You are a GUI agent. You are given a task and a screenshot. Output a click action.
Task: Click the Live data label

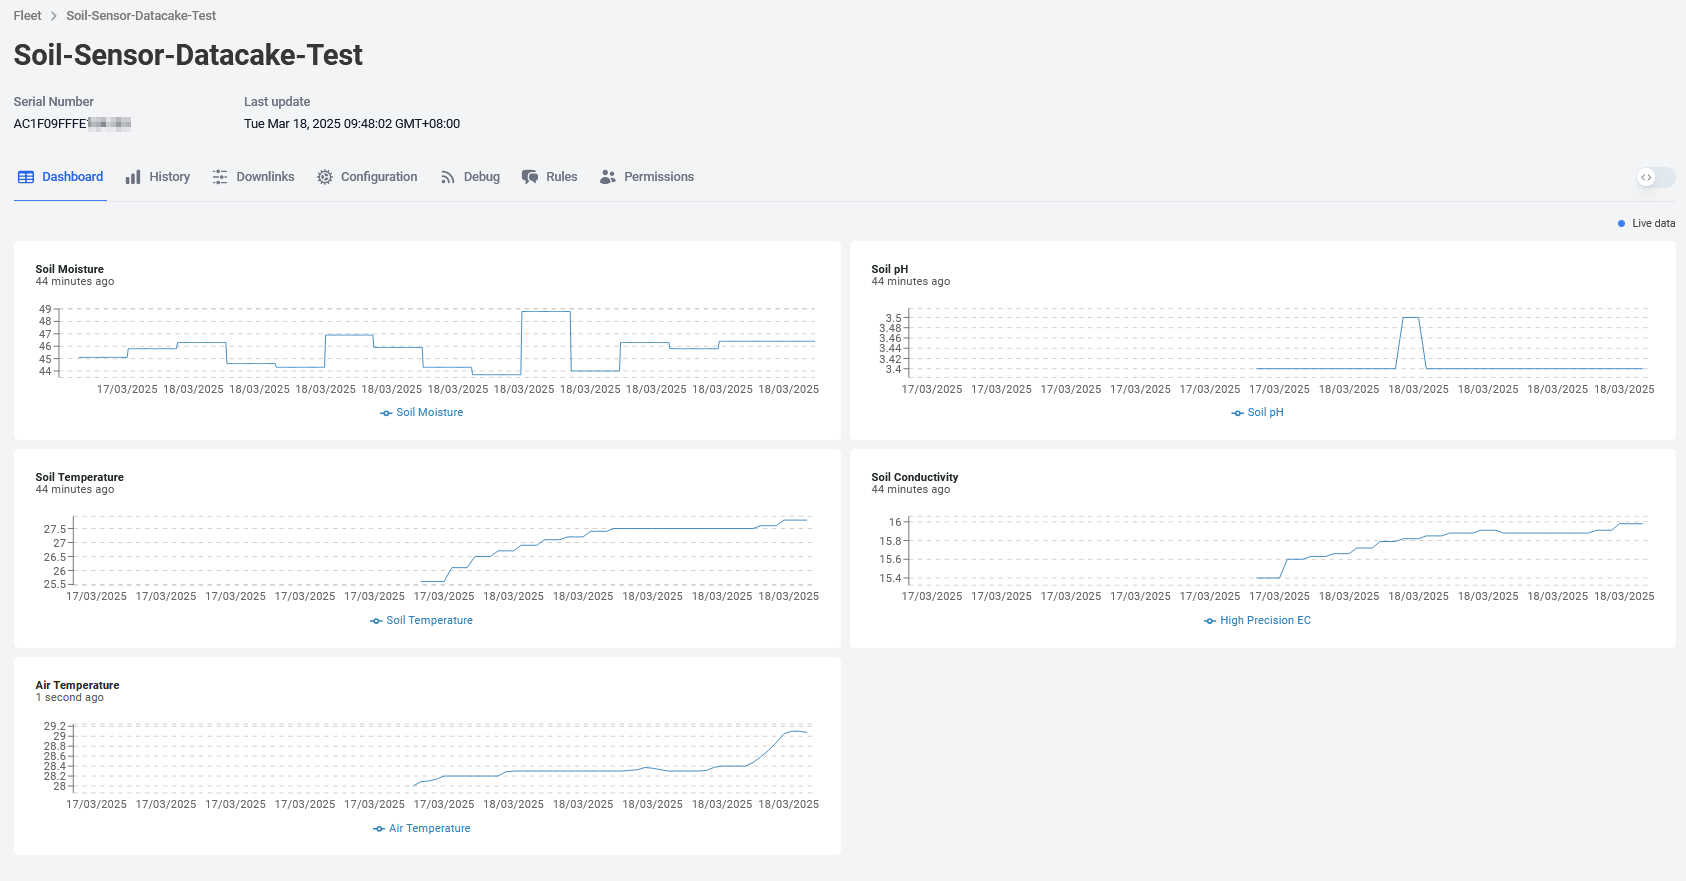click(1653, 224)
